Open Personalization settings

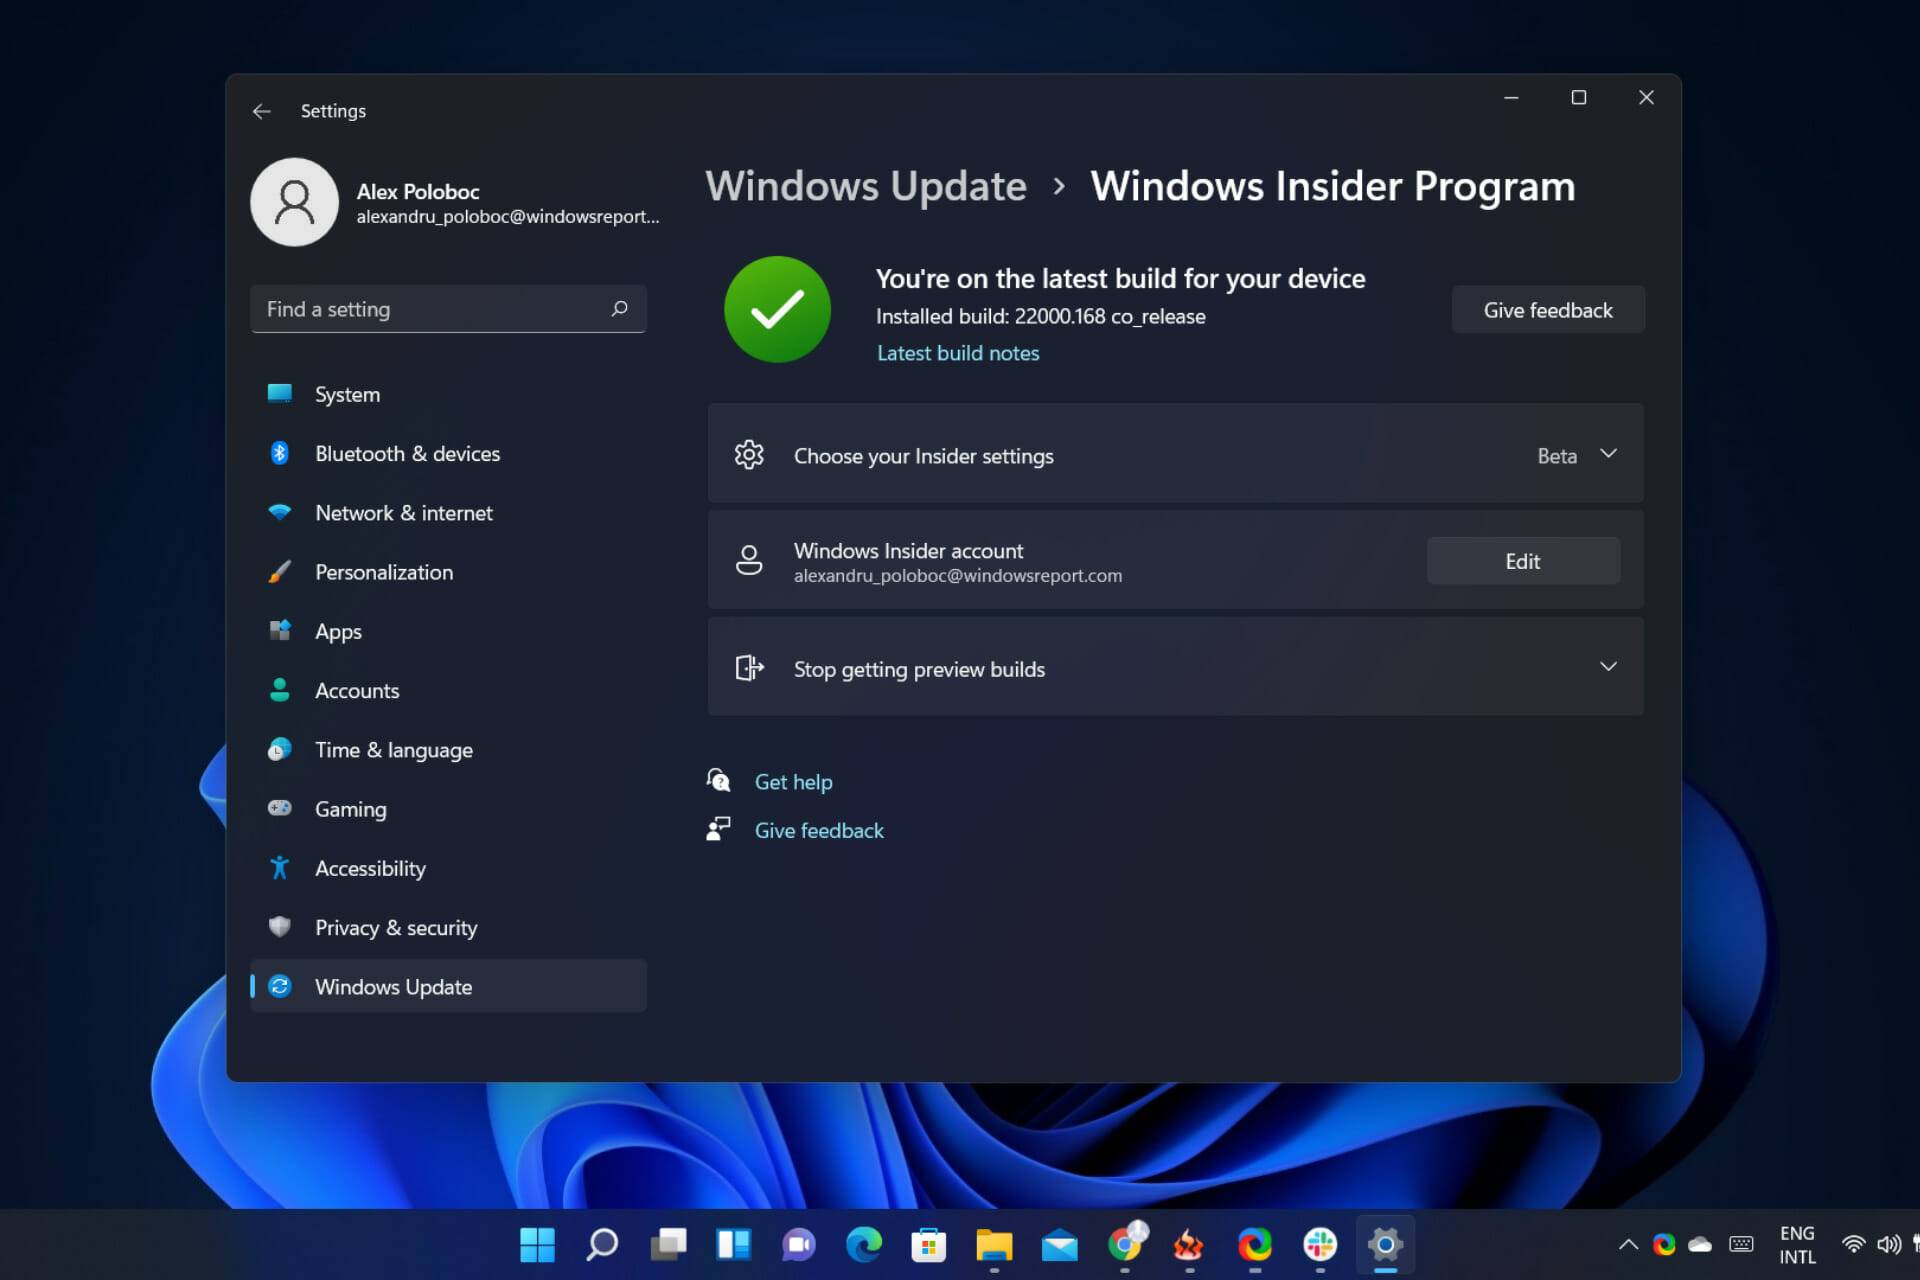point(384,571)
